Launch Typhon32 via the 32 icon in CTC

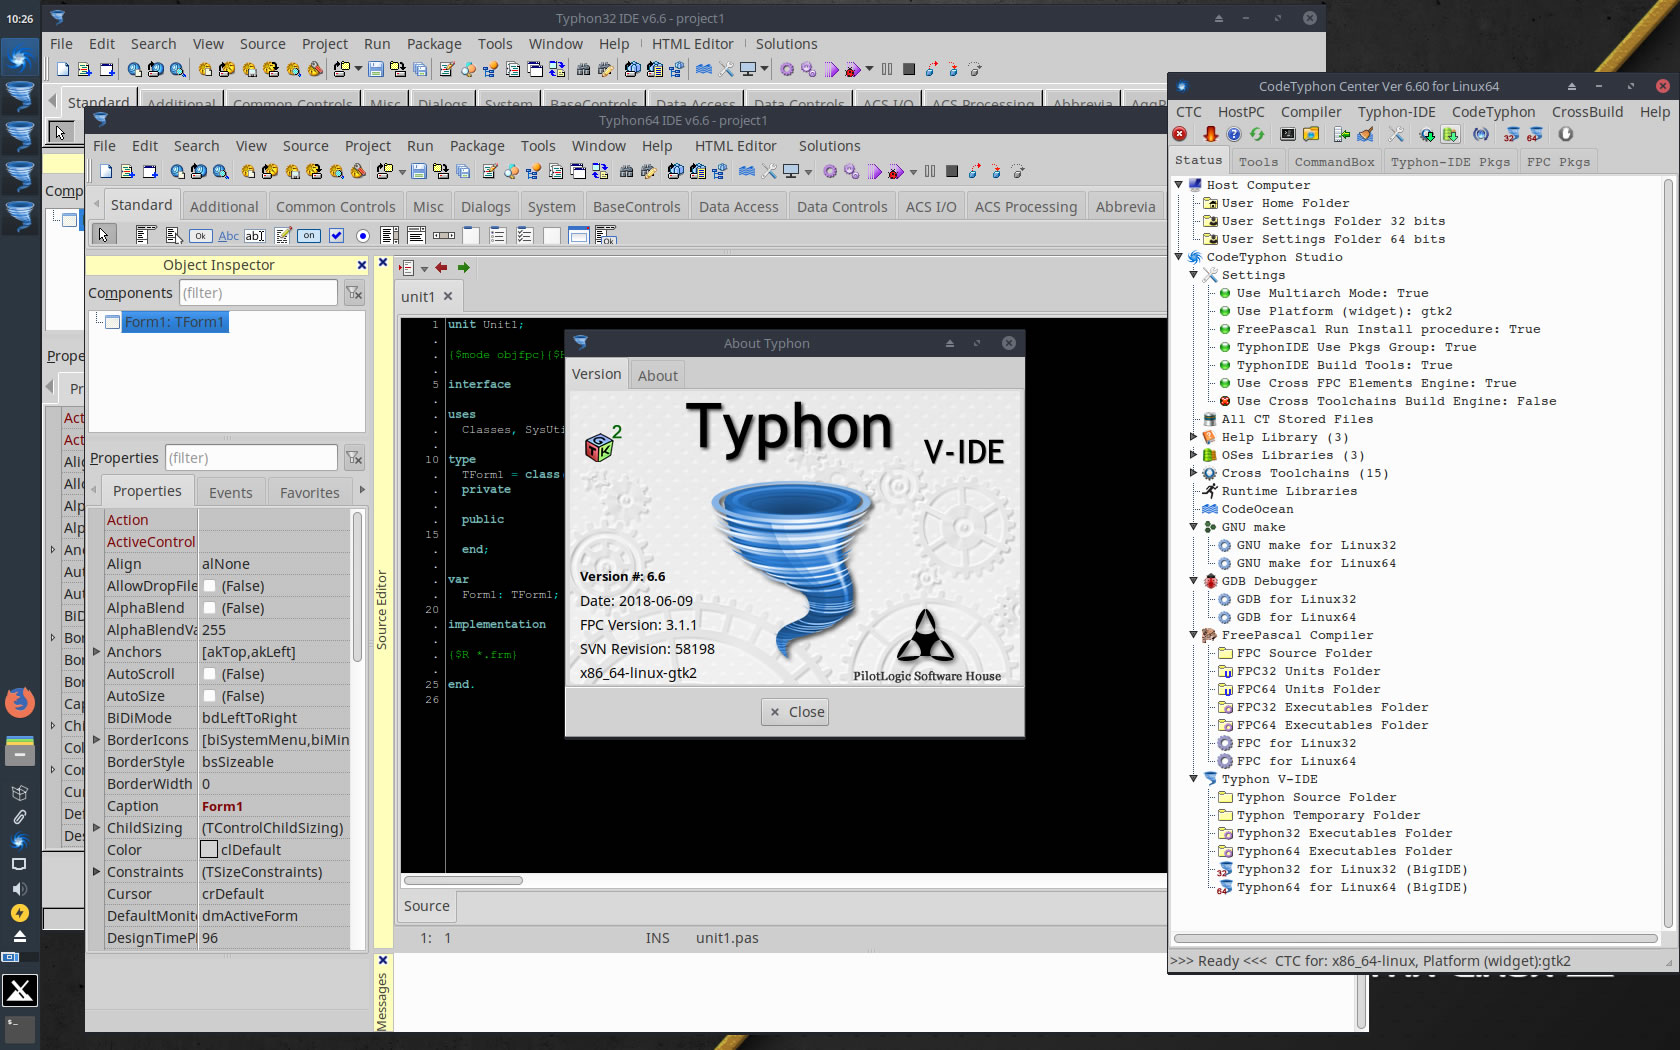pos(1511,134)
